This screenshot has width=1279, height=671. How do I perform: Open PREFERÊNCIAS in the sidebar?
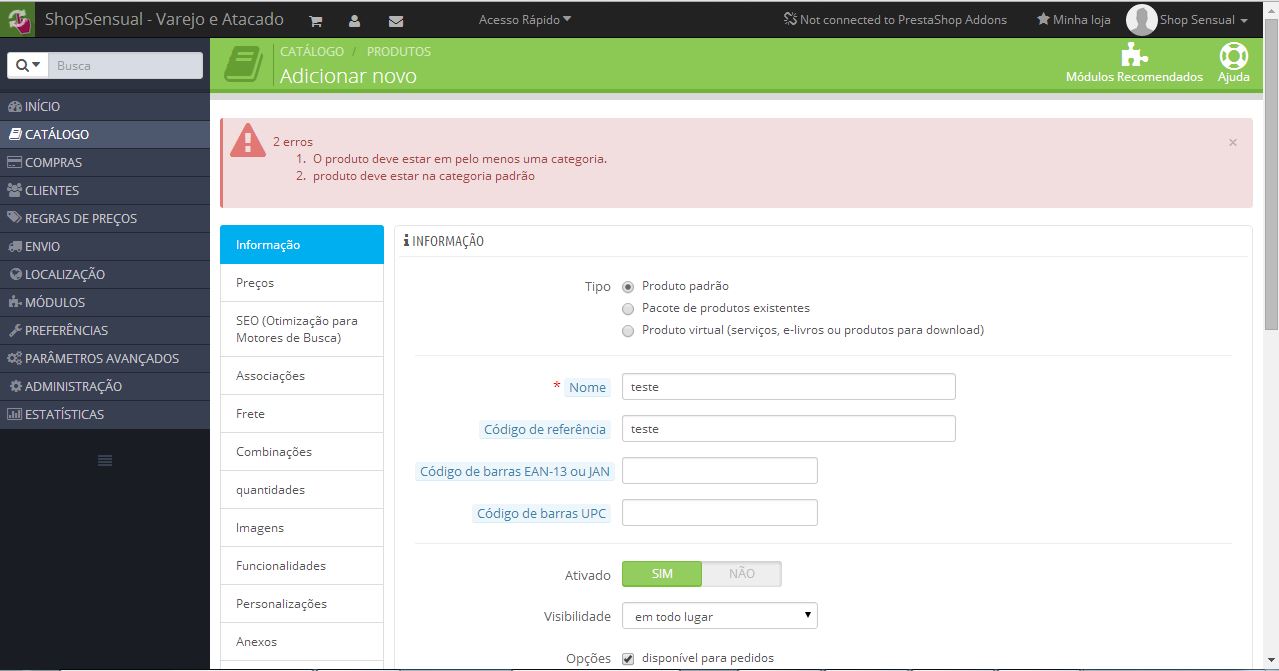[105, 330]
